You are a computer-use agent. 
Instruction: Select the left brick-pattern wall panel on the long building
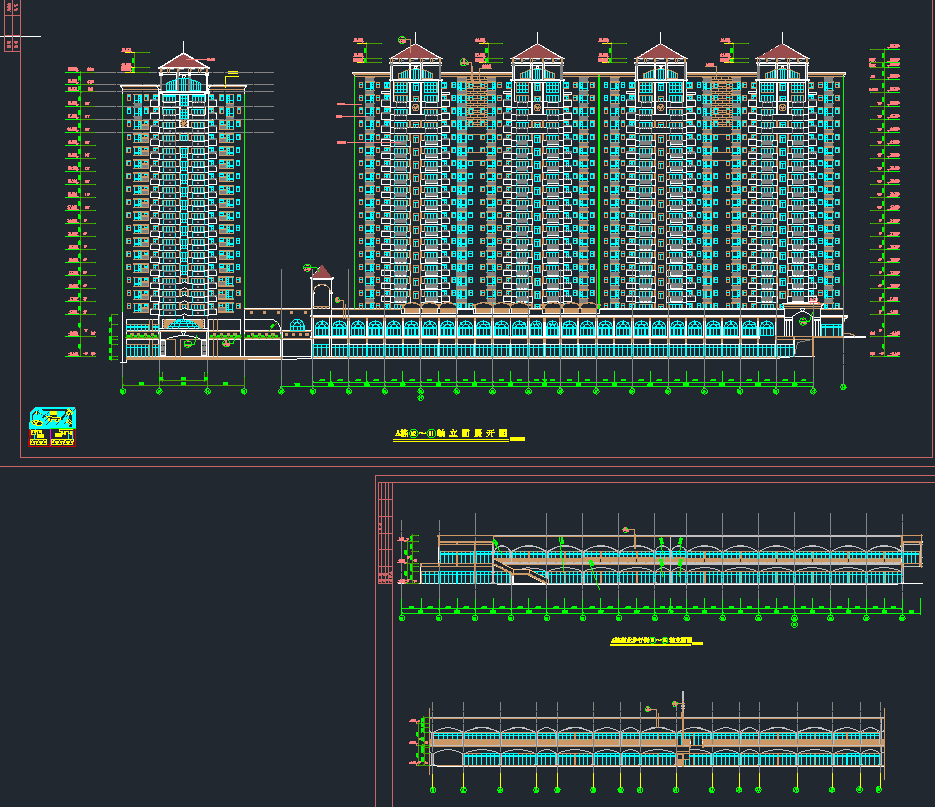477,100
